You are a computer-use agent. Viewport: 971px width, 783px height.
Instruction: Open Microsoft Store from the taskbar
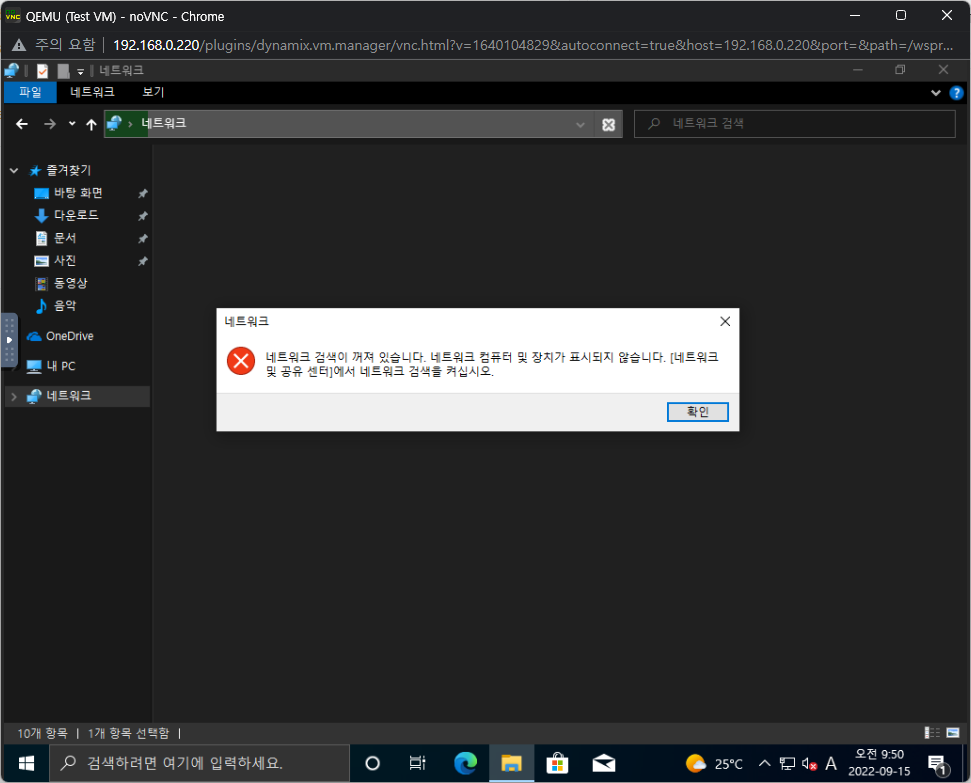557,763
